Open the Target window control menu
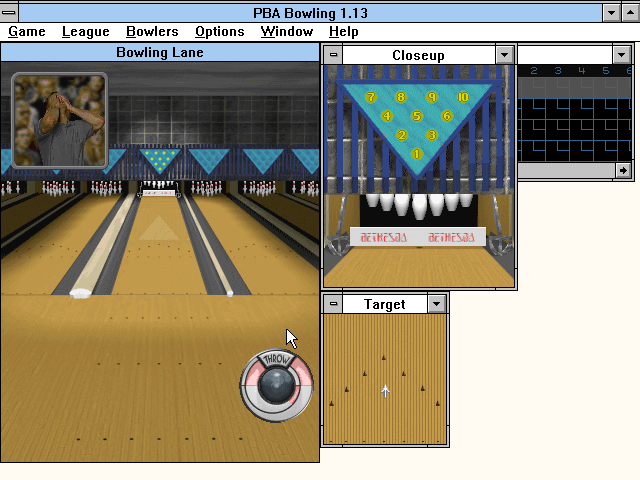 [x=334, y=304]
